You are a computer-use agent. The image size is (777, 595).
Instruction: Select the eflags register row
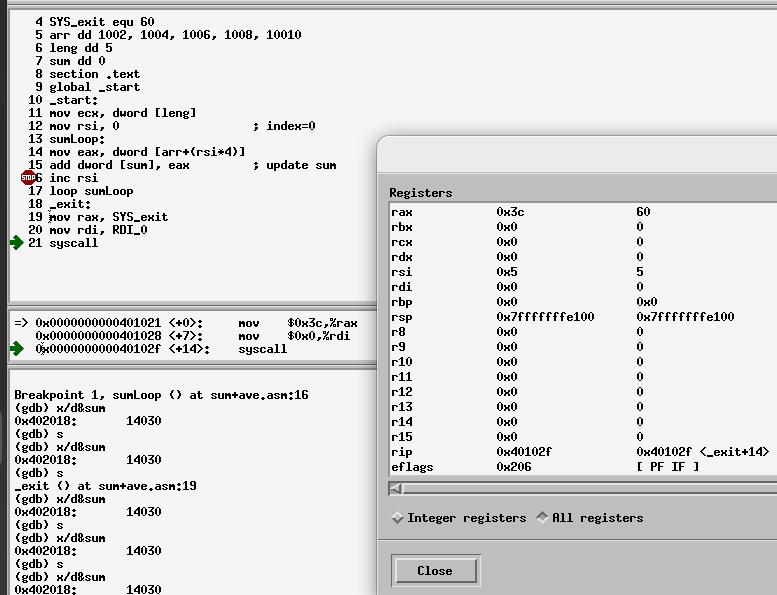584,467
